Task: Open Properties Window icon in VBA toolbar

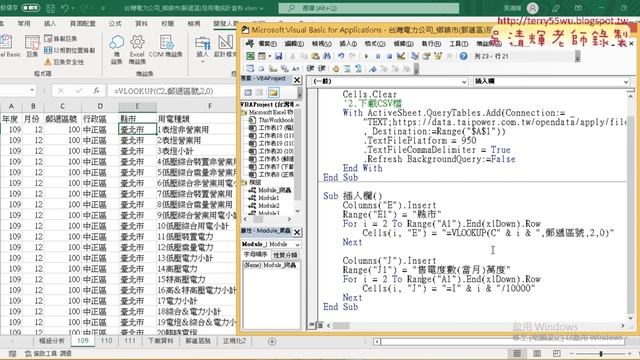Action: 427,56
